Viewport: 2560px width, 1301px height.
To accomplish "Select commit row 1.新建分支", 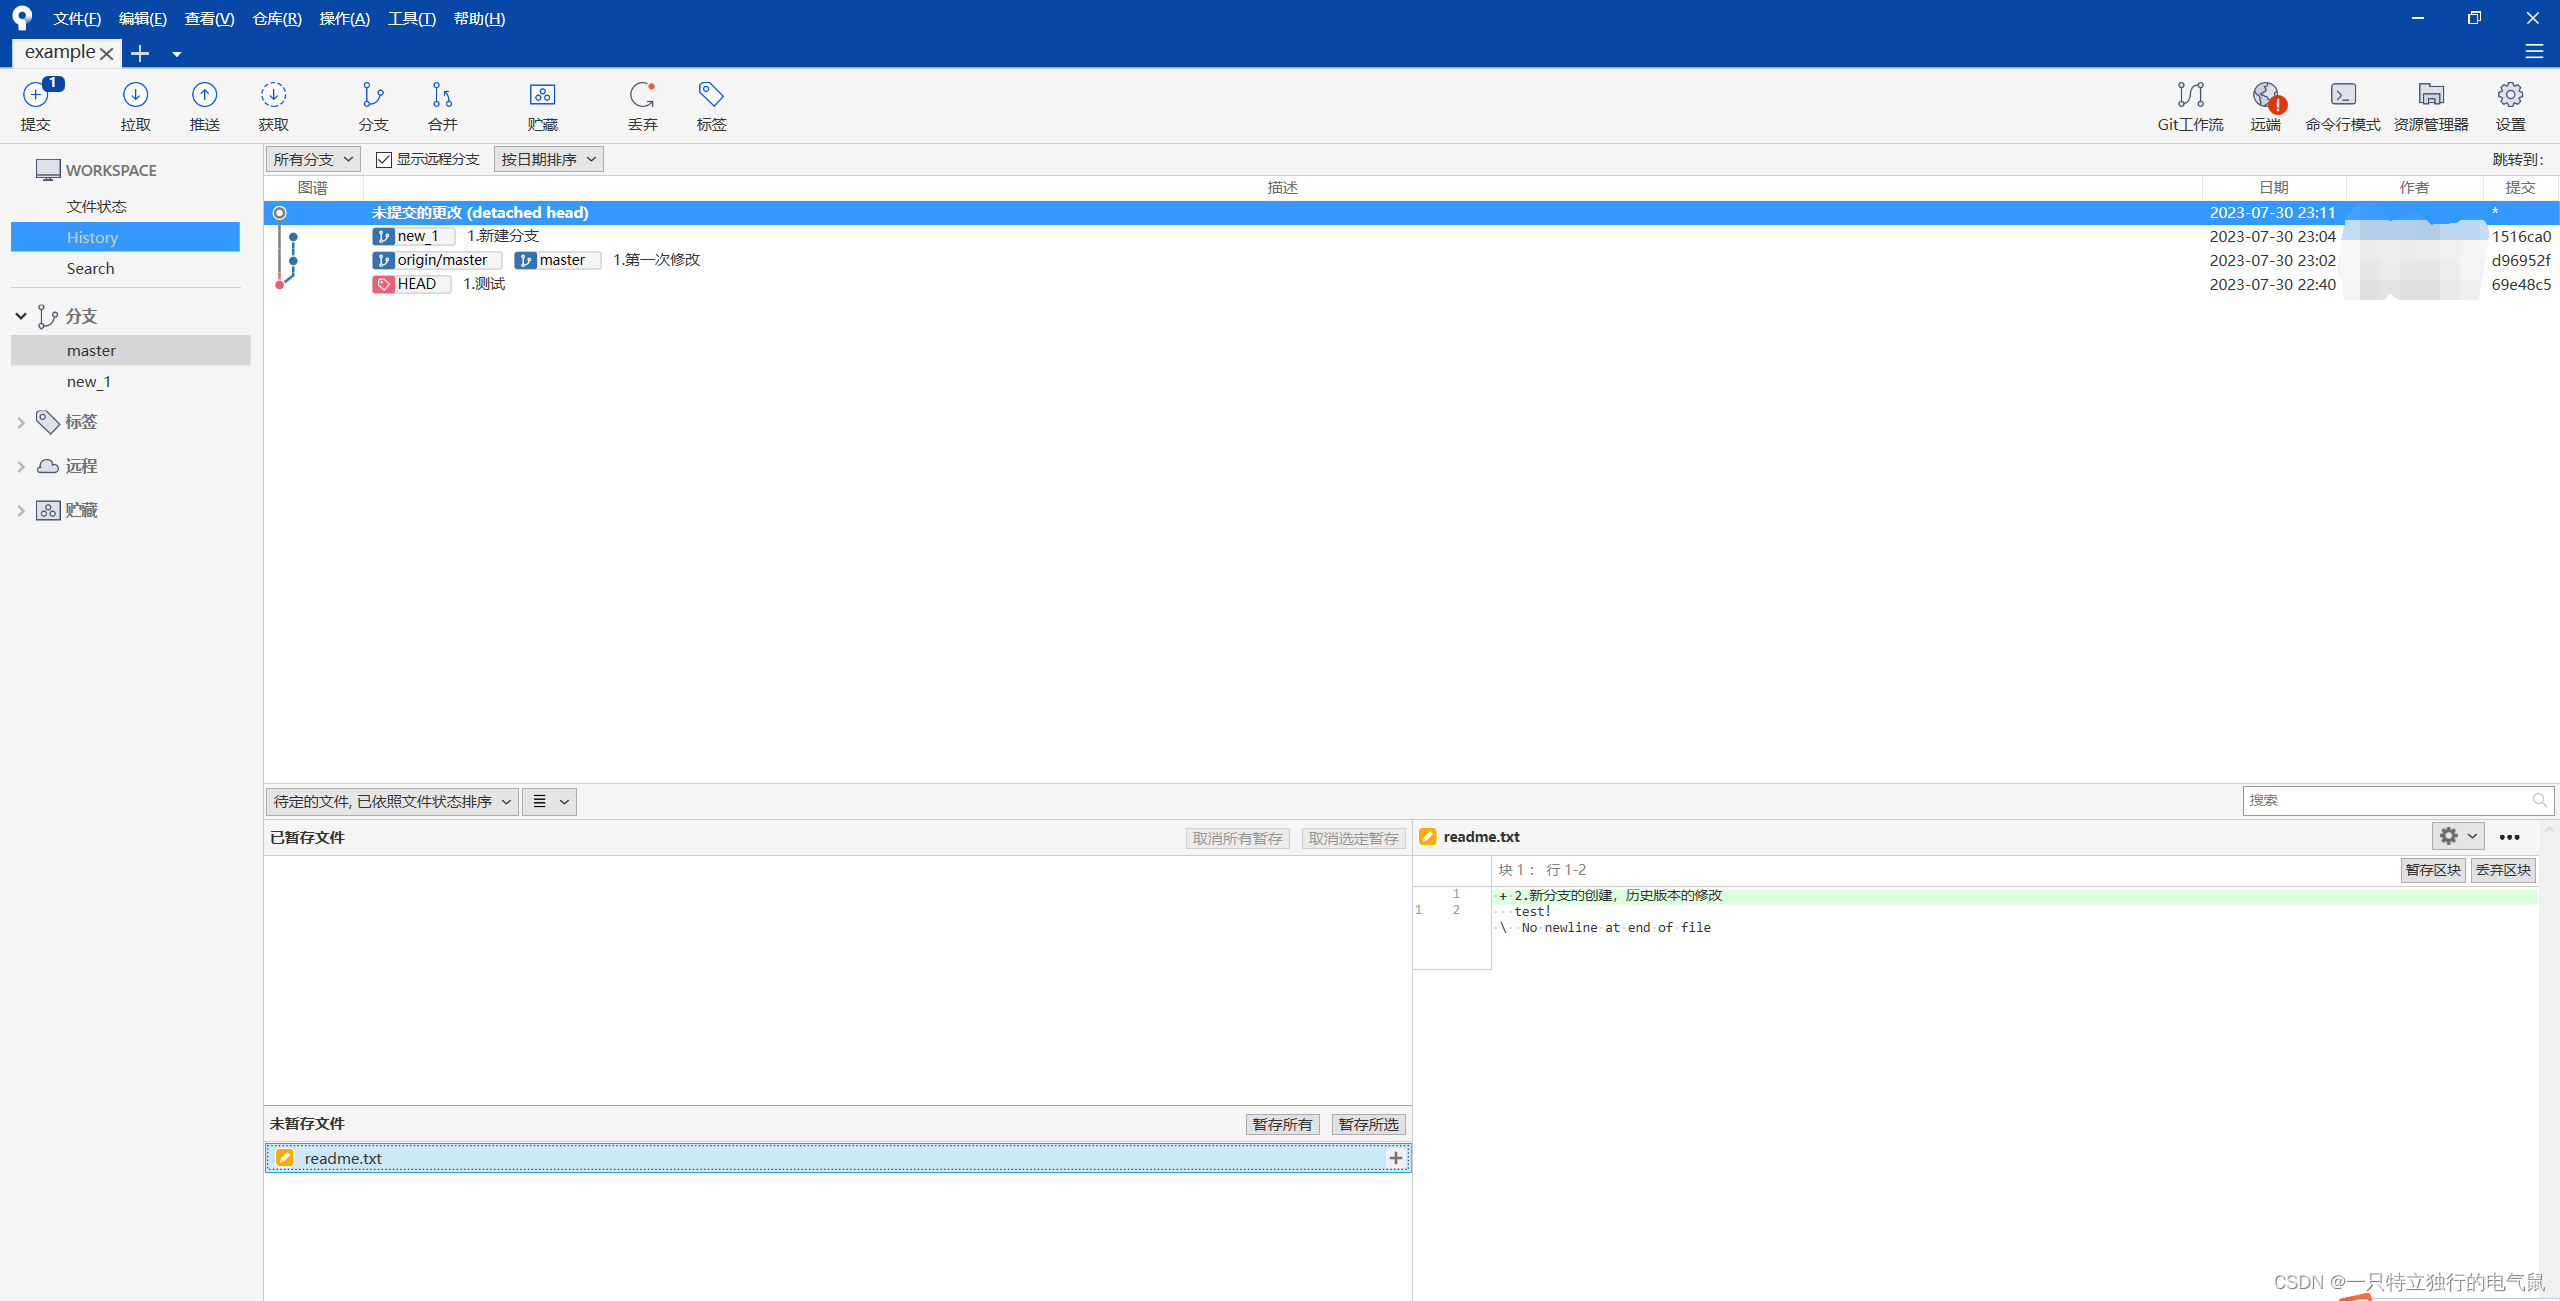I will [1411, 236].
